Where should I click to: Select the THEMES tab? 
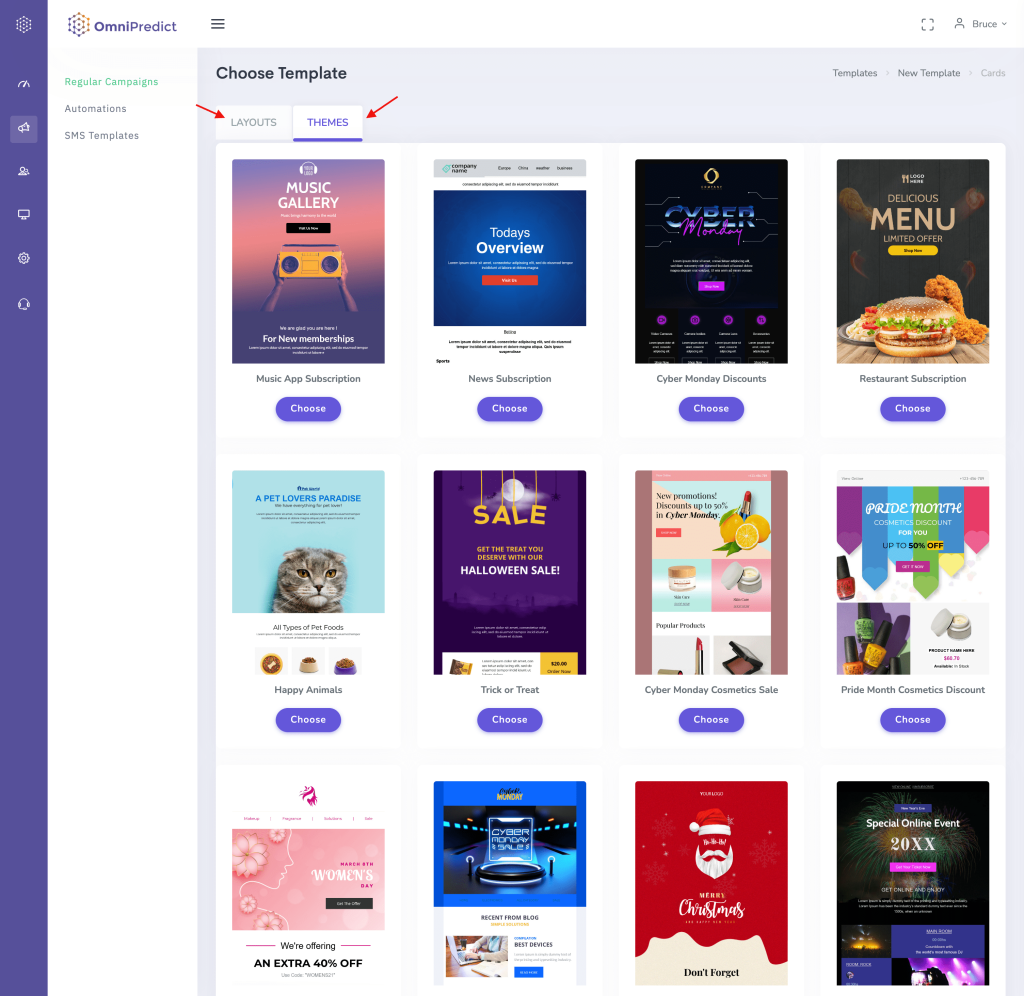[327, 122]
